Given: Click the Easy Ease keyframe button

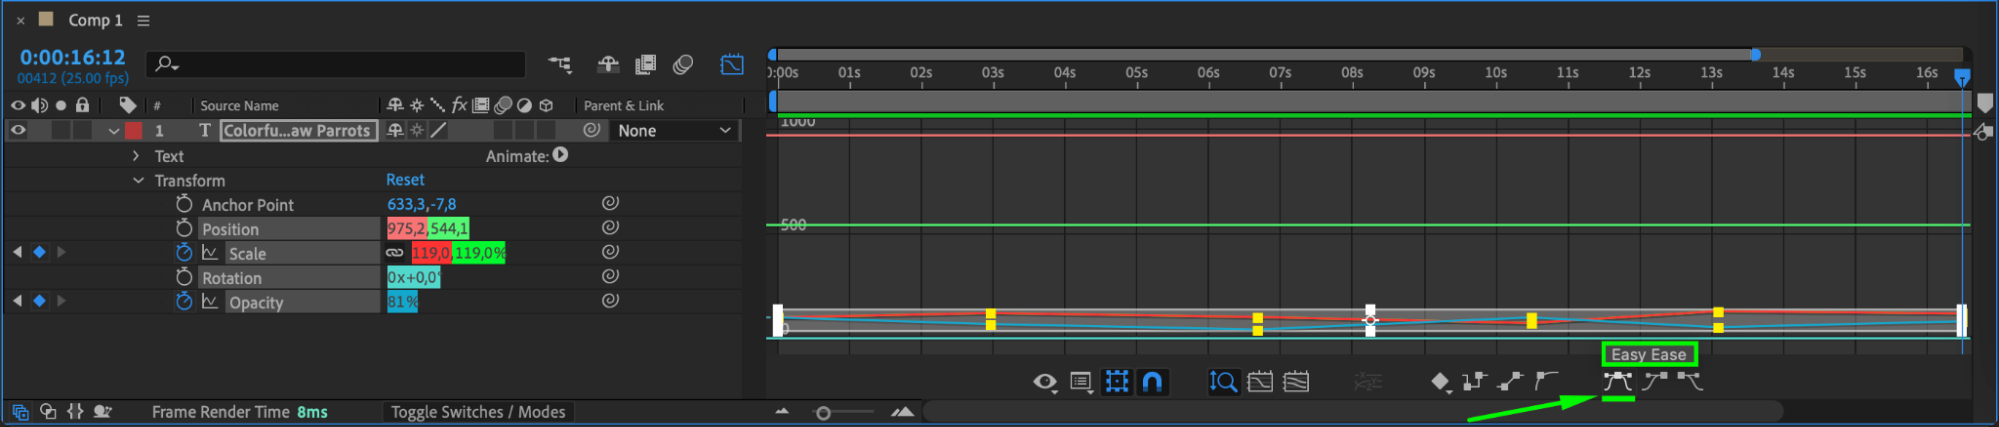Looking at the screenshot, I should coord(1617,381).
